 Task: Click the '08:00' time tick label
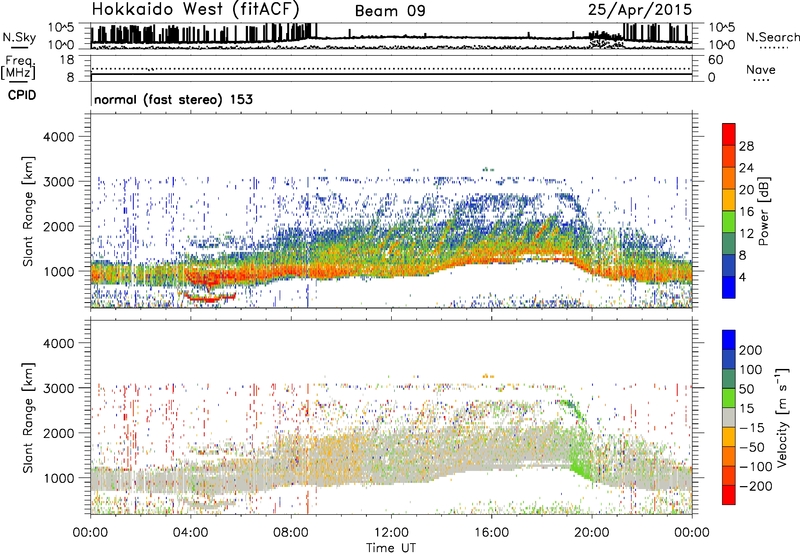291,533
